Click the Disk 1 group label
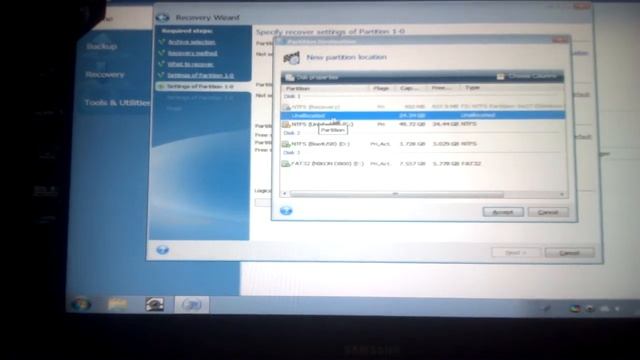 pyautogui.click(x=292, y=96)
